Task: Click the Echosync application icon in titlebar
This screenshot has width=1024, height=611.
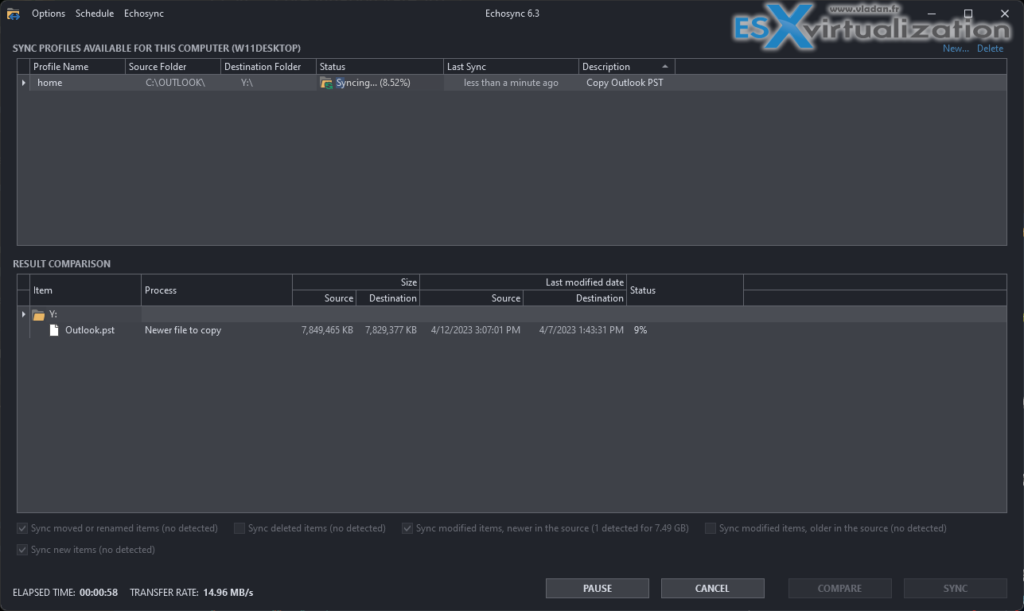Action: click(x=12, y=13)
